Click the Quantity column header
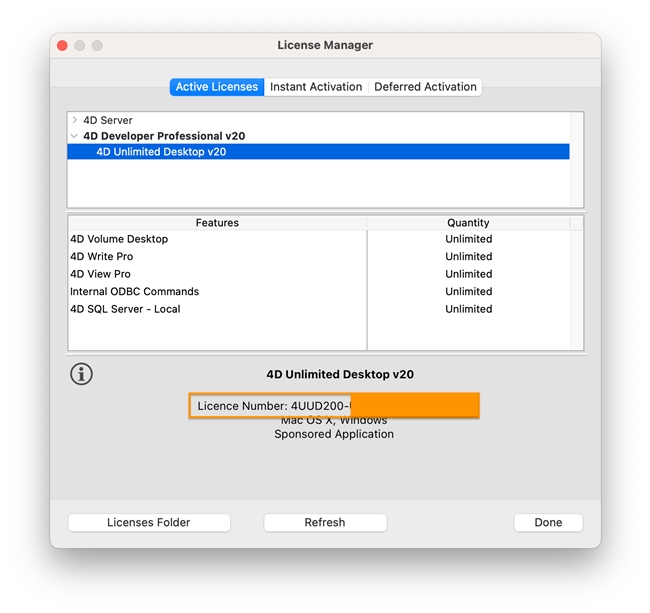 [468, 223]
